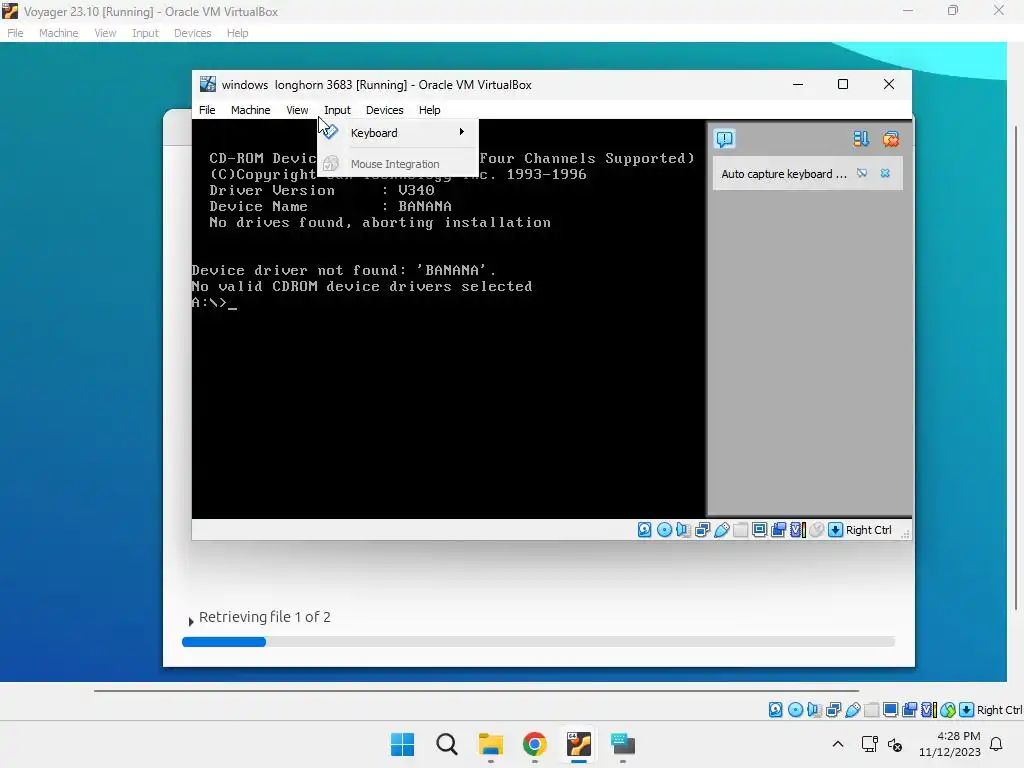Click shared folders indicator in longhorn status bar
The image size is (1024, 768).
point(741,530)
